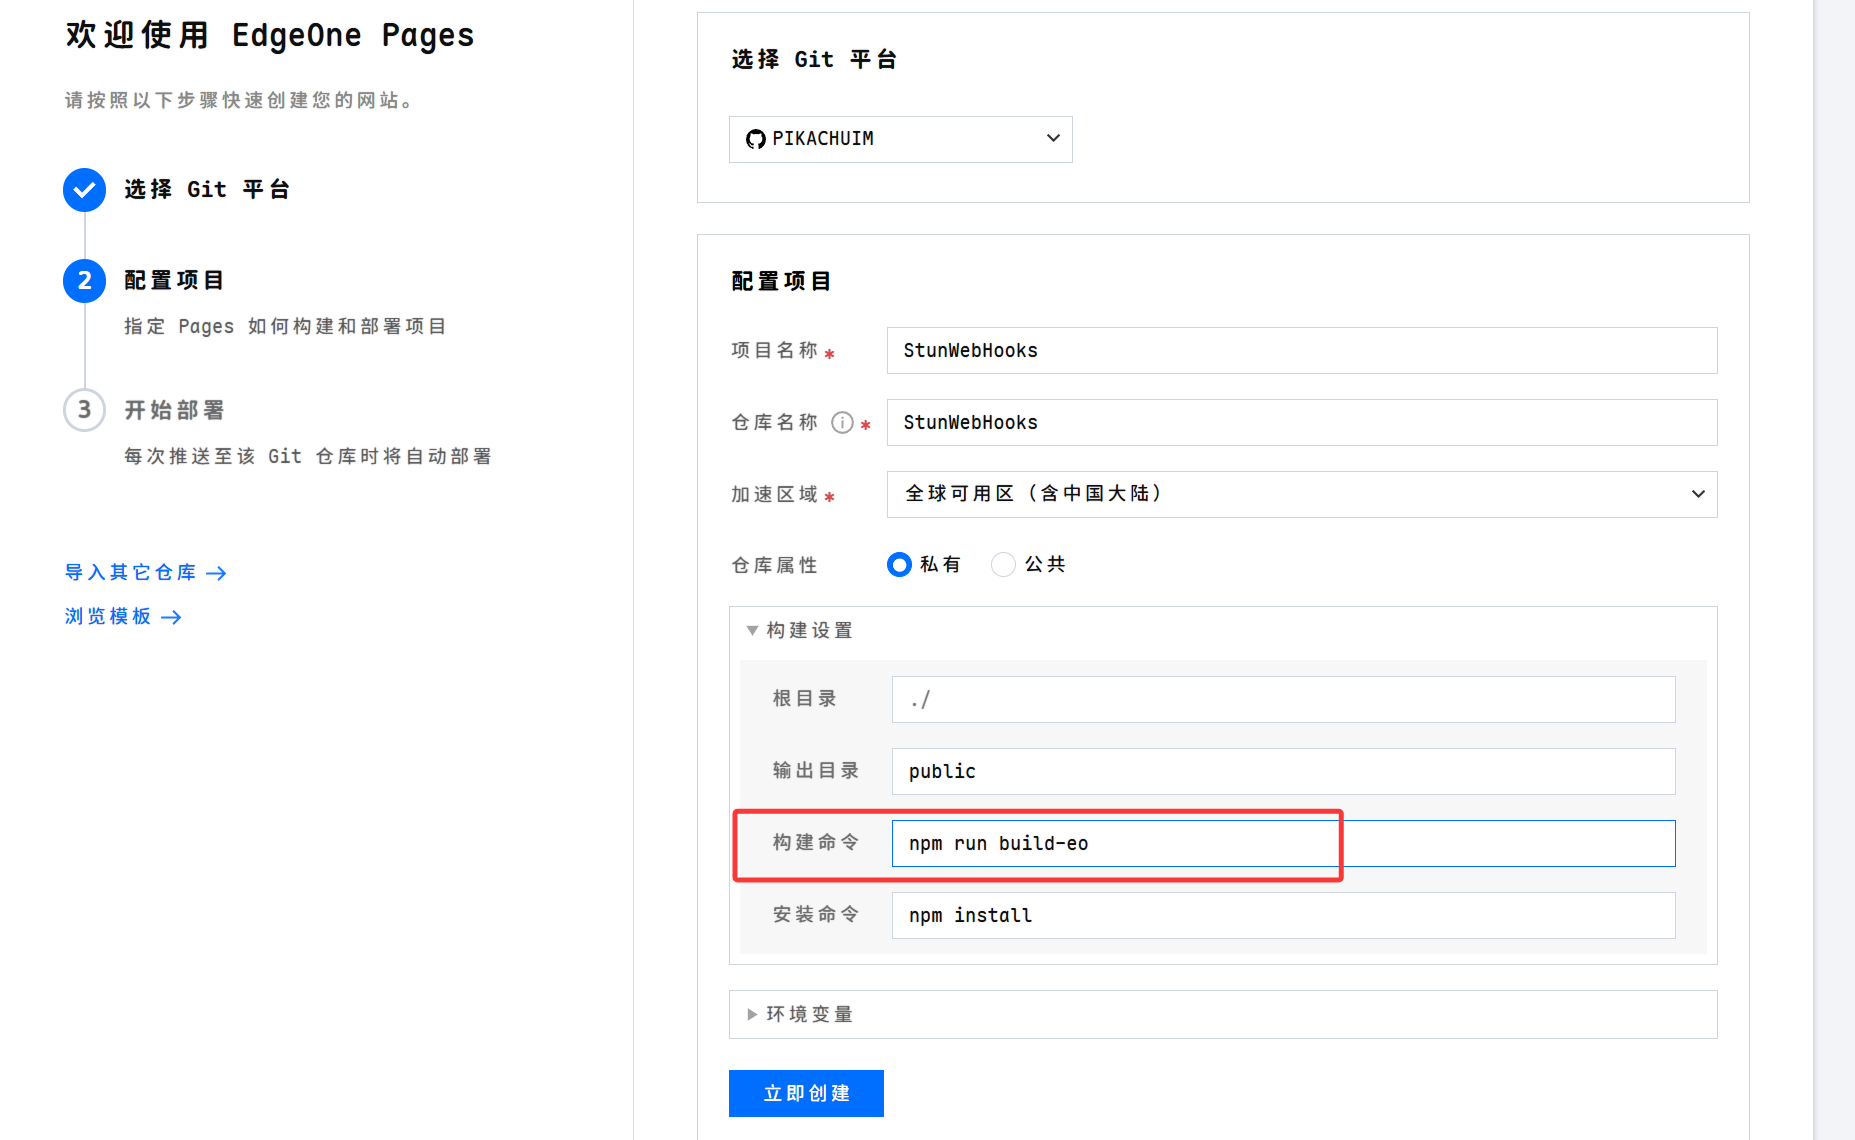Image resolution: width=1855 pixels, height=1140 pixels.
Task: Click the 开始部署 step label
Action: [174, 411]
